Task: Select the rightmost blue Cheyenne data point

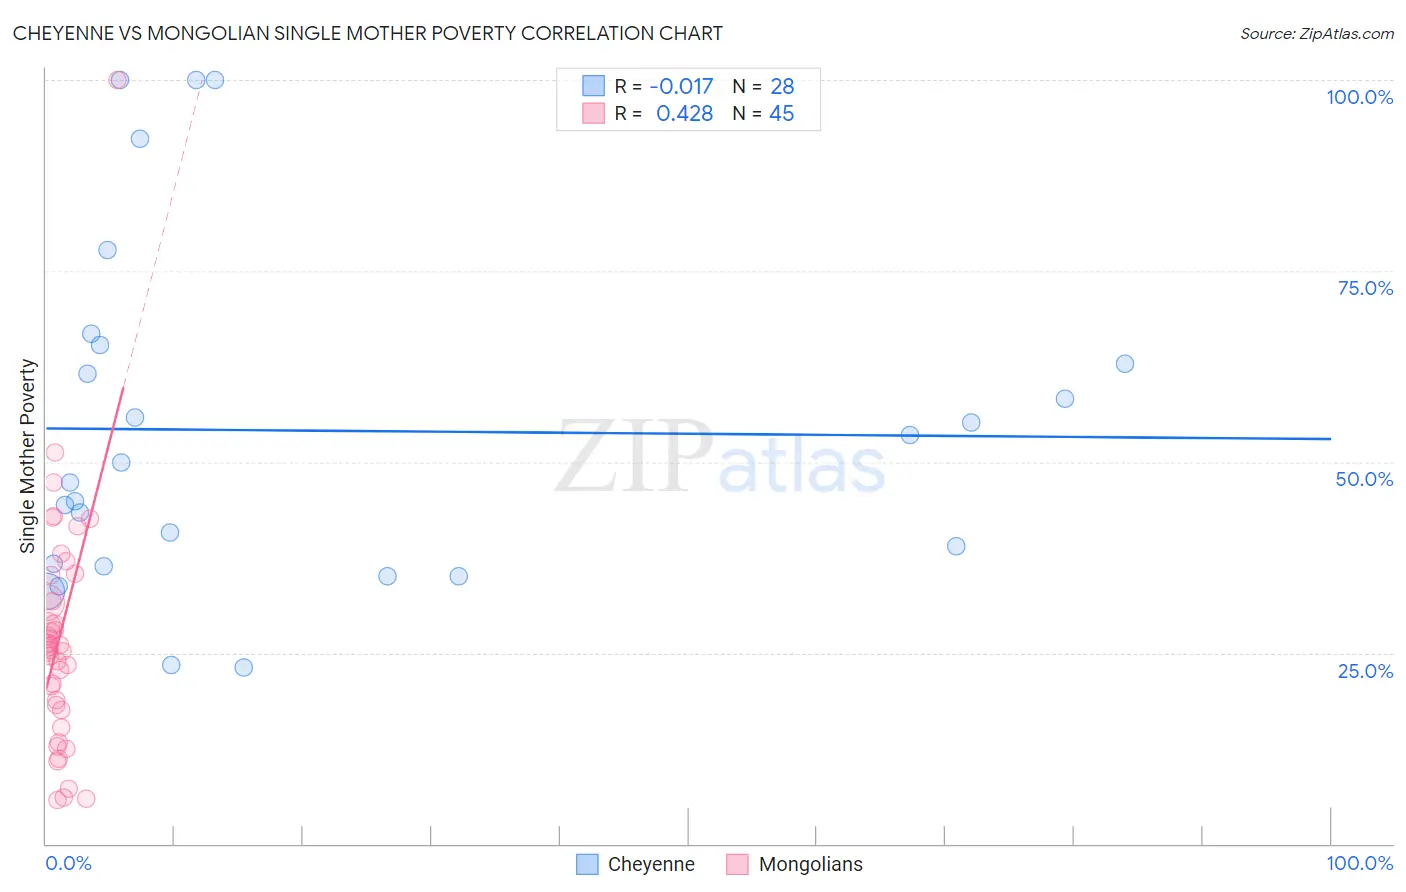Action: tap(1125, 364)
